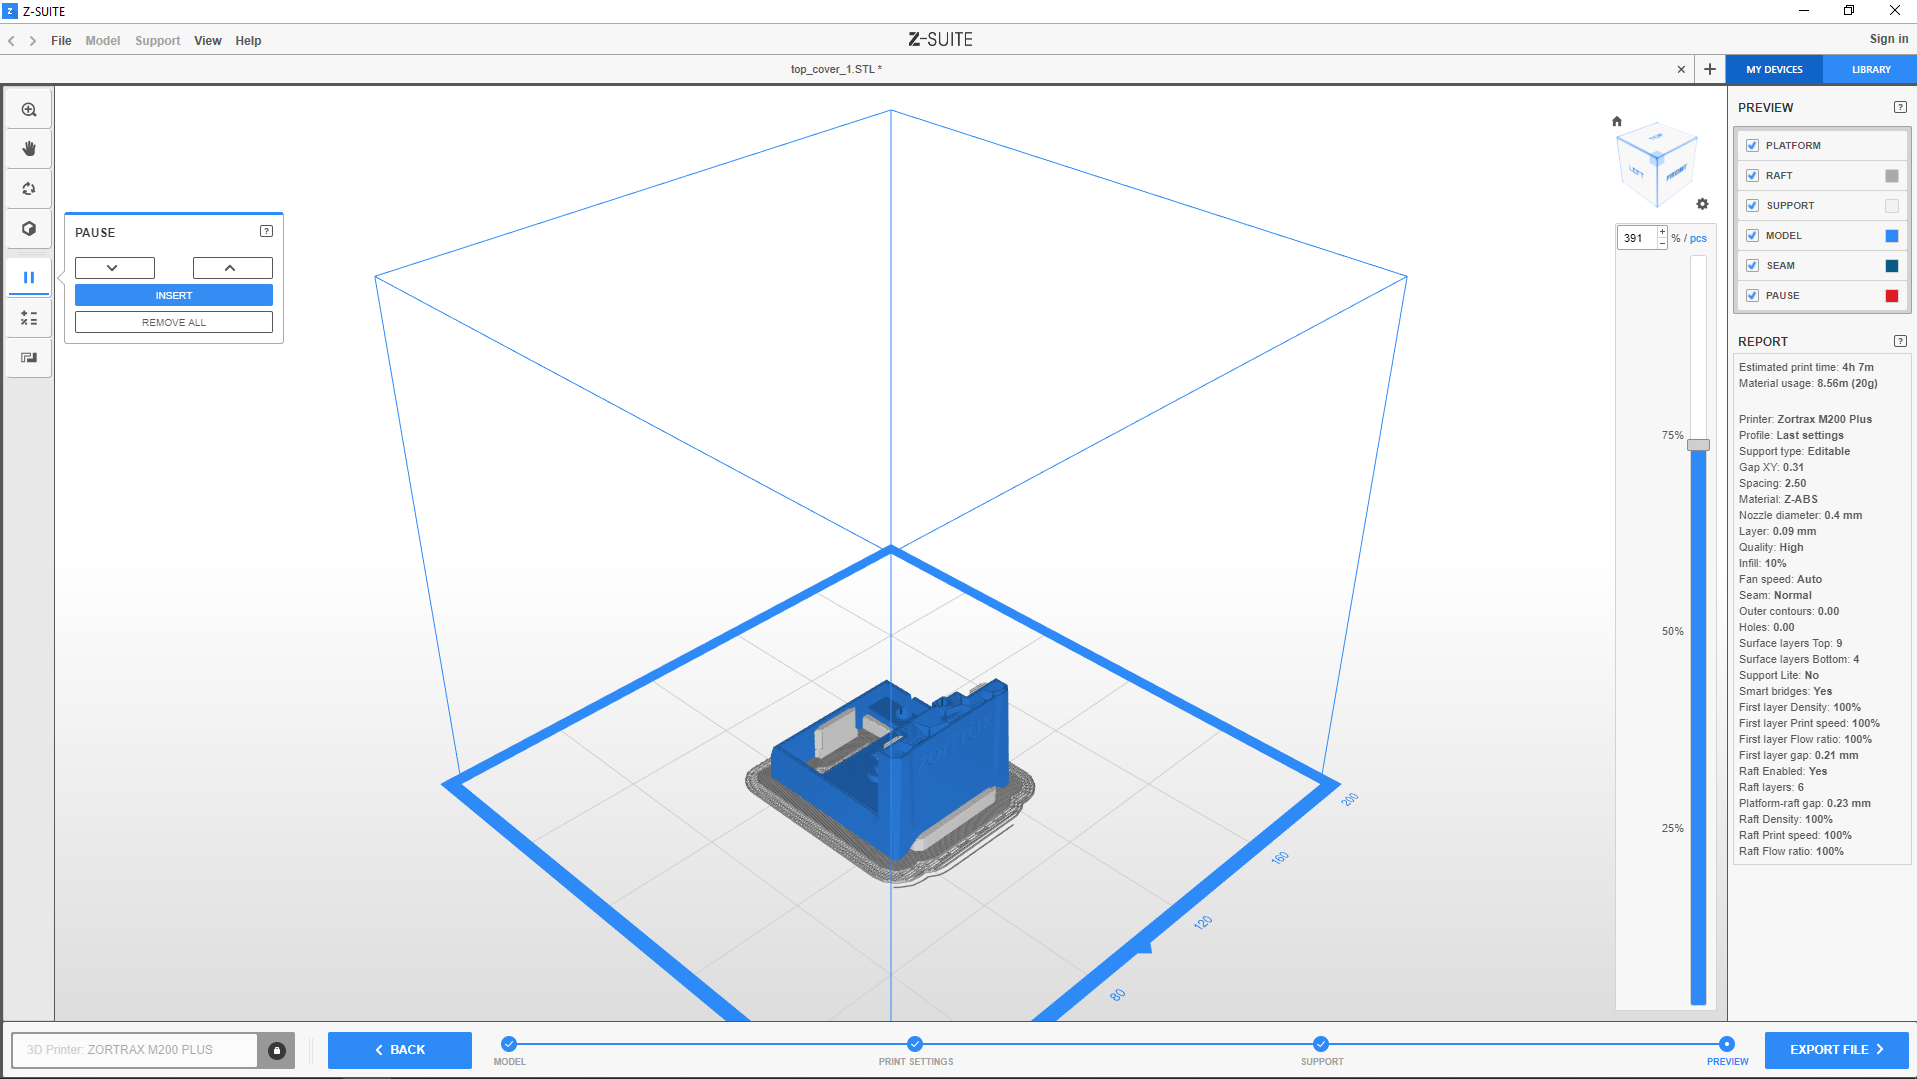Open the View menu
The width and height of the screenshot is (1917, 1079).
click(208, 41)
